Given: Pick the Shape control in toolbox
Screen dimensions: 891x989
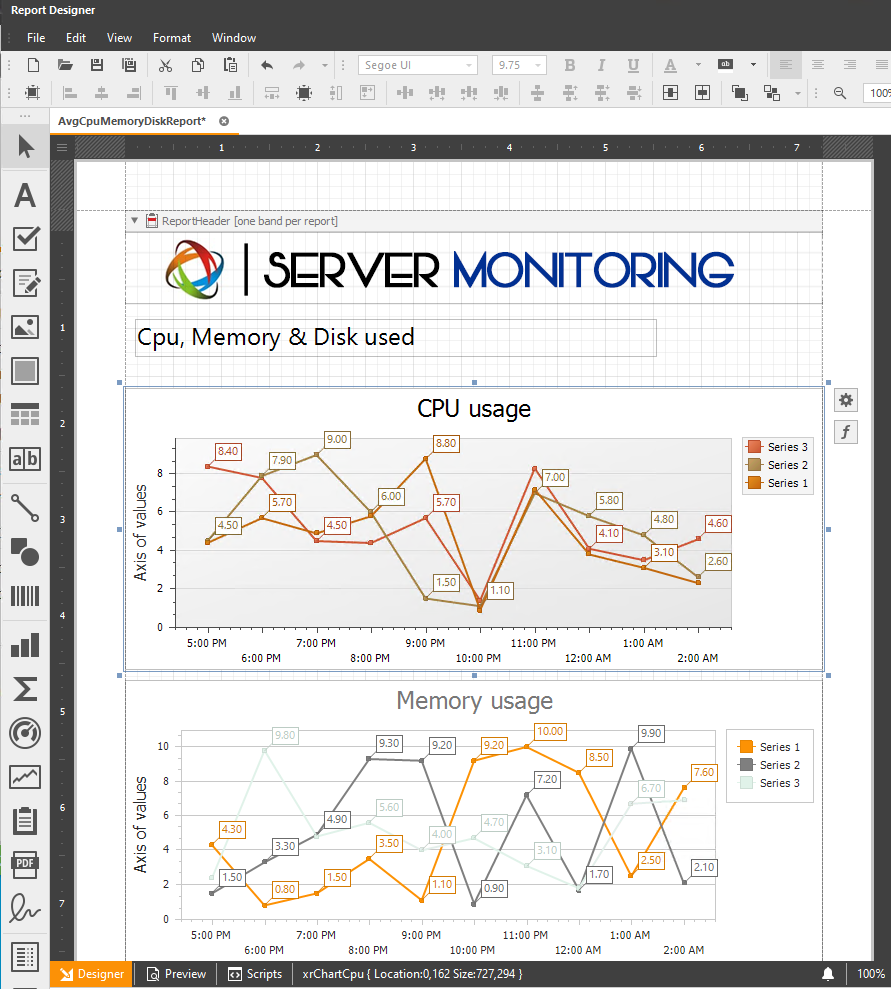Looking at the screenshot, I should (x=25, y=552).
